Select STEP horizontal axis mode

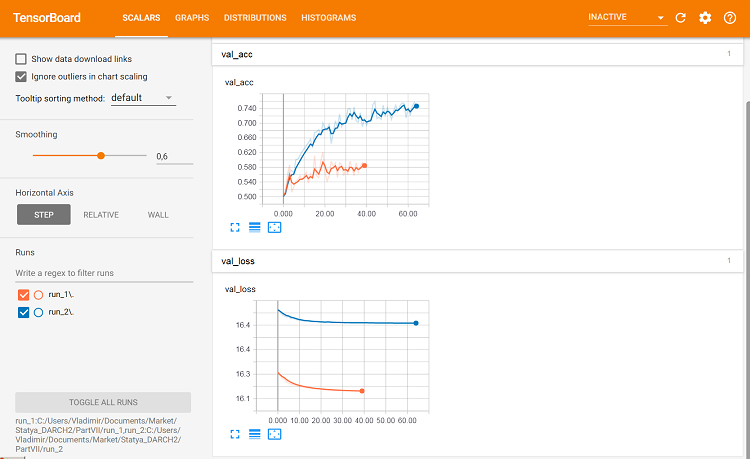(x=44, y=215)
